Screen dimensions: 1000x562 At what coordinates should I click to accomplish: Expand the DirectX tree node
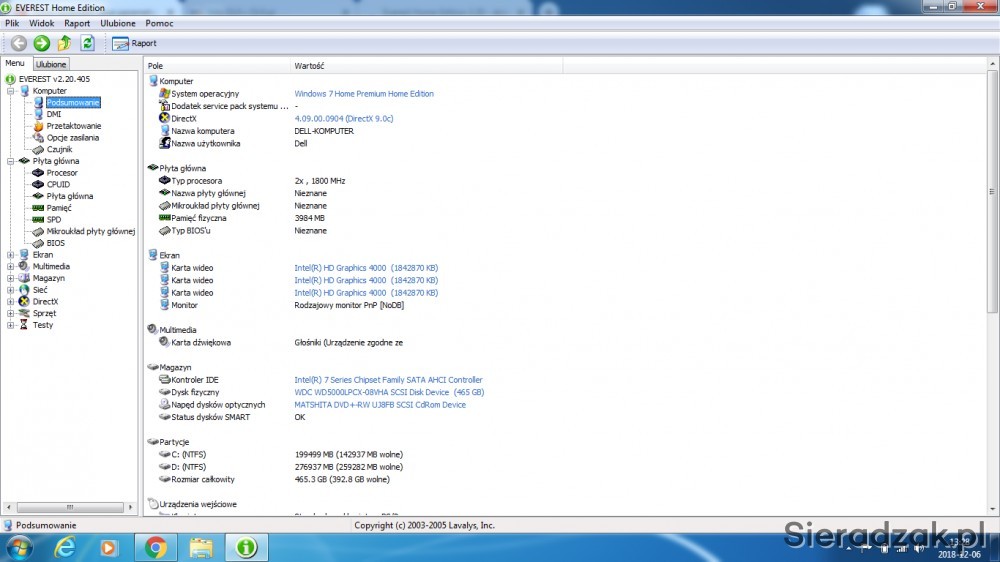point(11,302)
